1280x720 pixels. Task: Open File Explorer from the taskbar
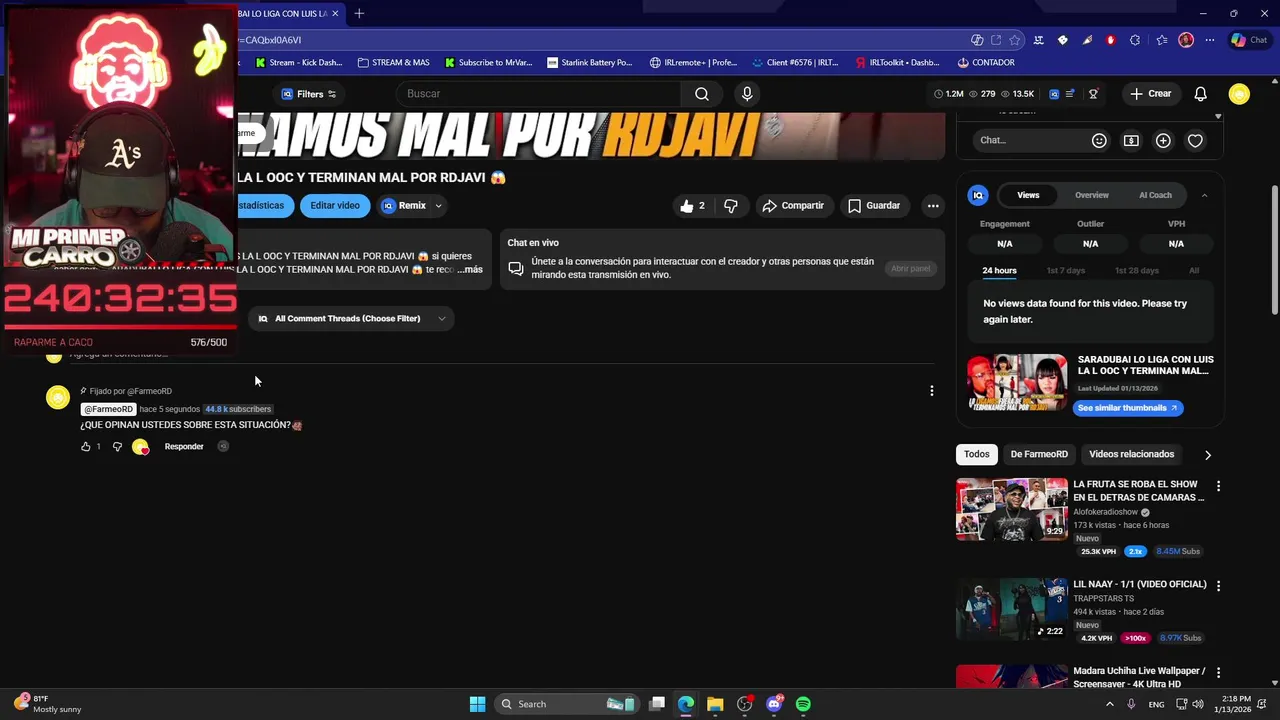click(715, 704)
